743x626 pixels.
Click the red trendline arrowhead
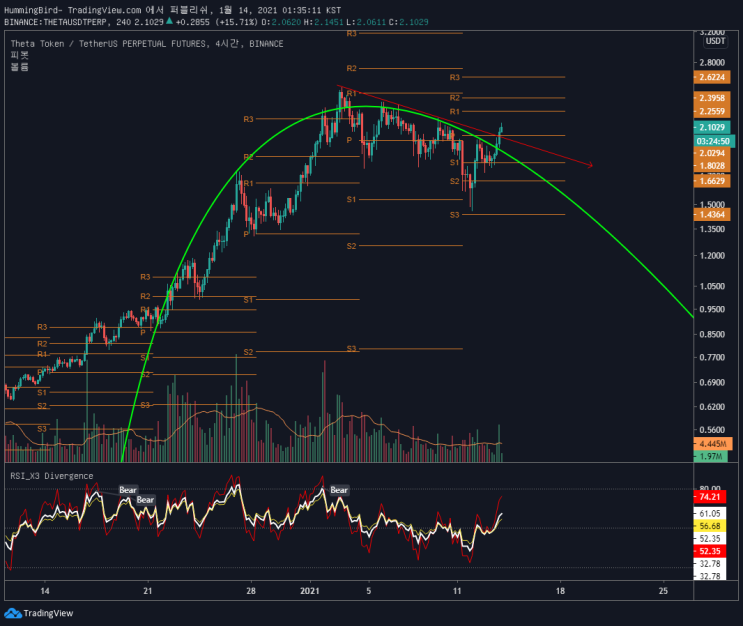point(590,165)
